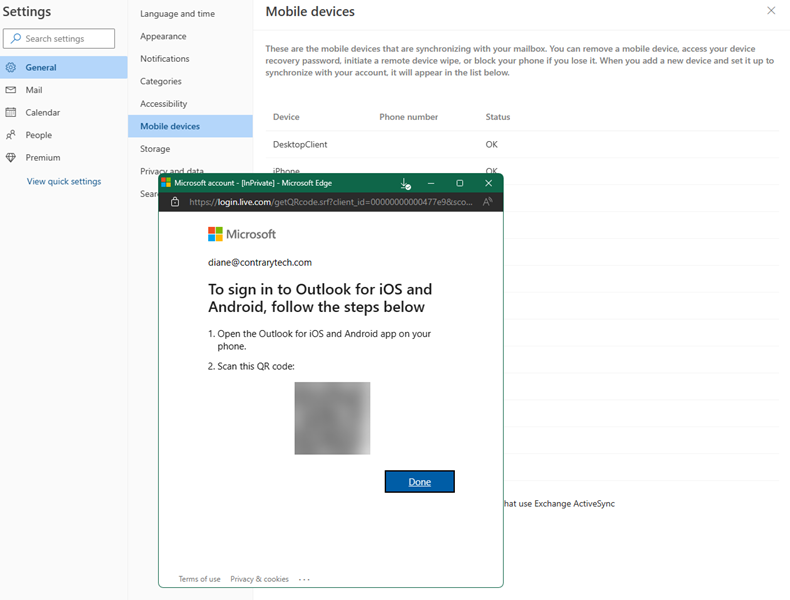The image size is (790, 600).
Task: Open the People settings category
Action: click(x=63, y=135)
